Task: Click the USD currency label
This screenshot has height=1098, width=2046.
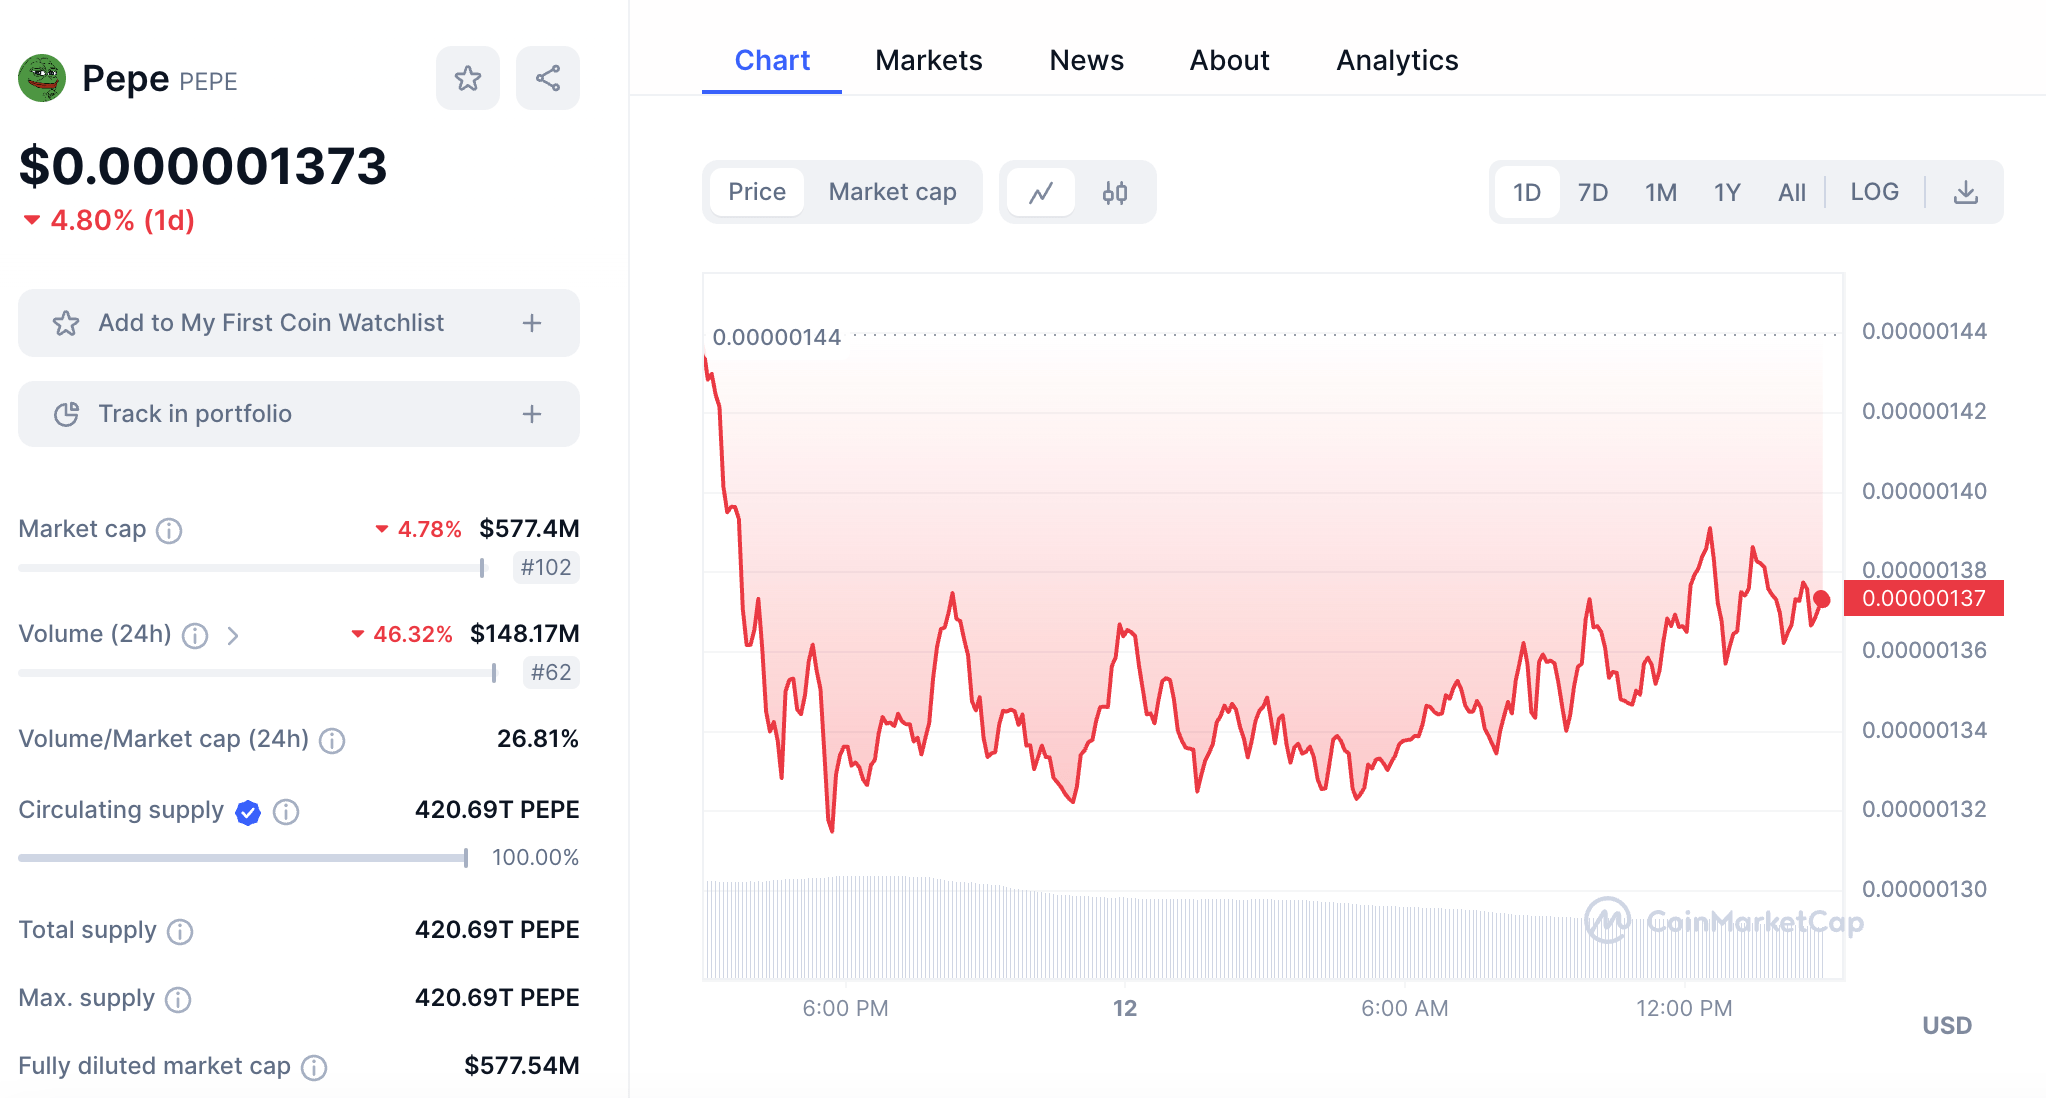Action: tap(1947, 1026)
